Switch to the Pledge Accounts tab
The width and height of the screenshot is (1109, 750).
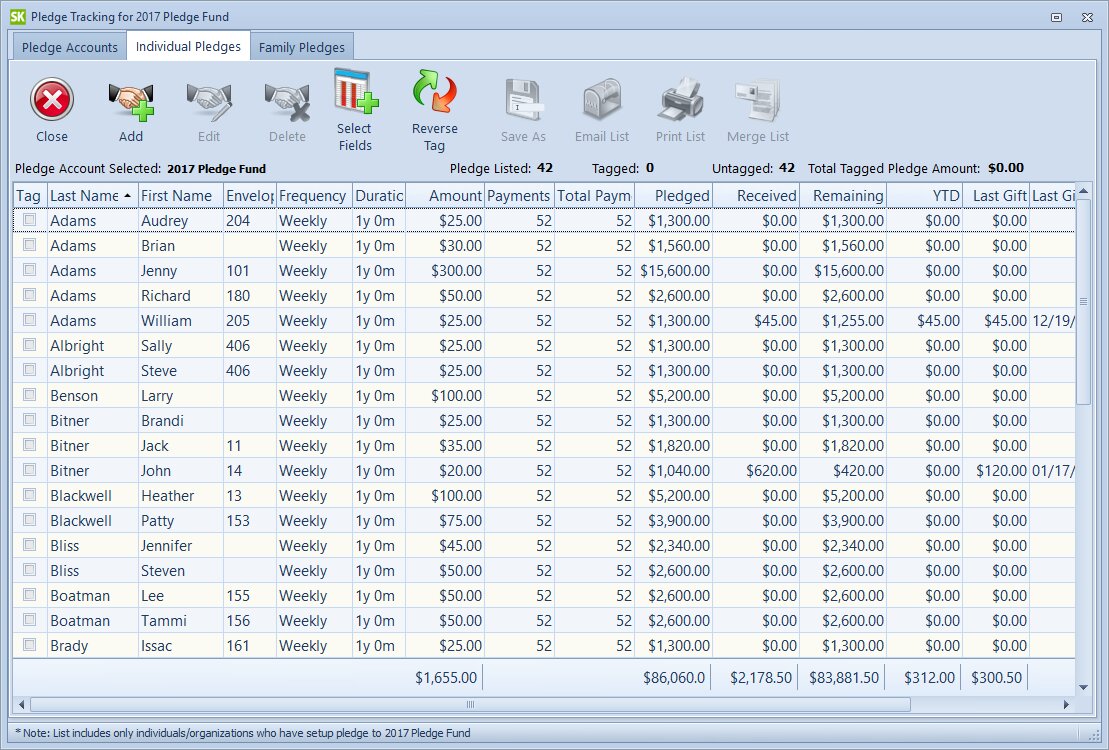point(69,47)
